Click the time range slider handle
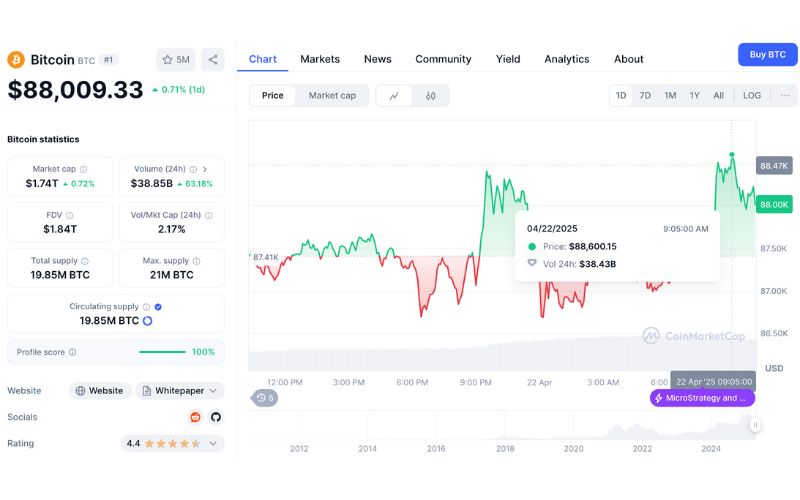 click(x=755, y=424)
